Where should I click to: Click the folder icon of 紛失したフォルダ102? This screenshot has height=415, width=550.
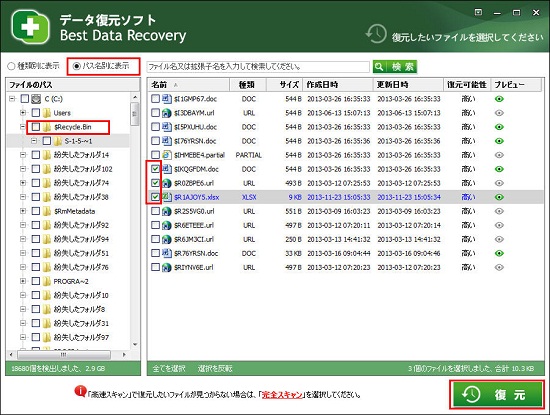[47, 169]
